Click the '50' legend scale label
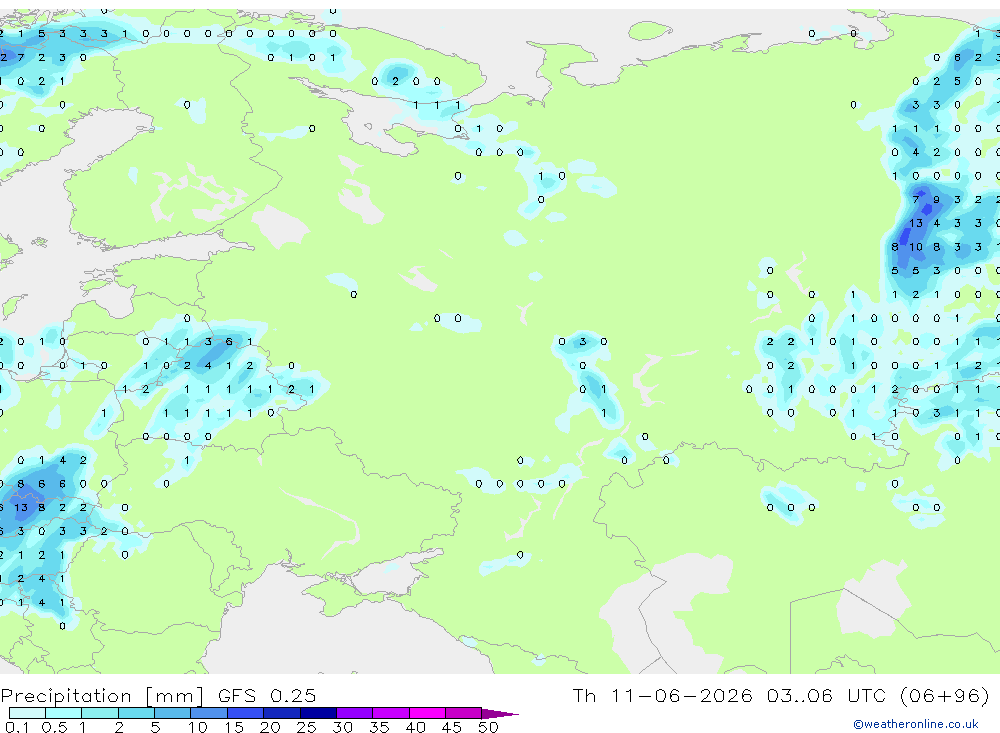The width and height of the screenshot is (1000, 733). coord(488,727)
